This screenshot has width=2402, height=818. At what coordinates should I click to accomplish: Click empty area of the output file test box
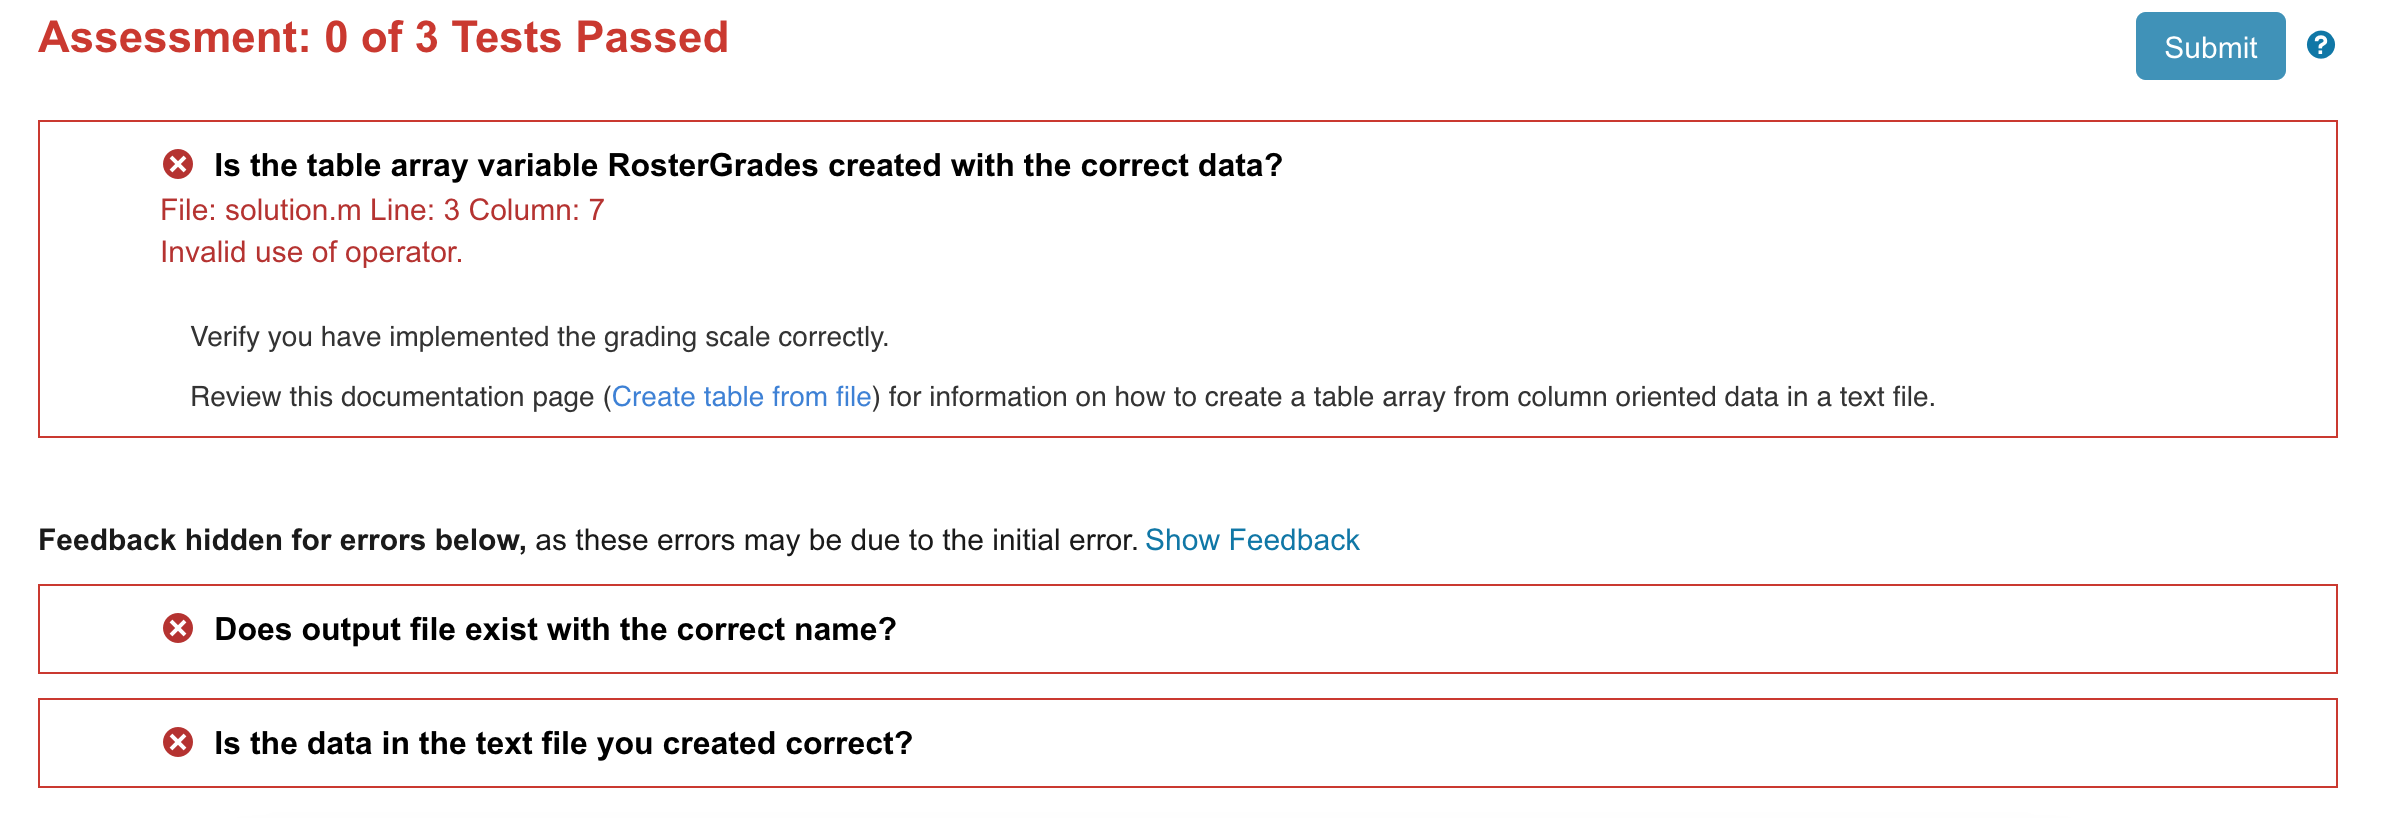click(1600, 629)
